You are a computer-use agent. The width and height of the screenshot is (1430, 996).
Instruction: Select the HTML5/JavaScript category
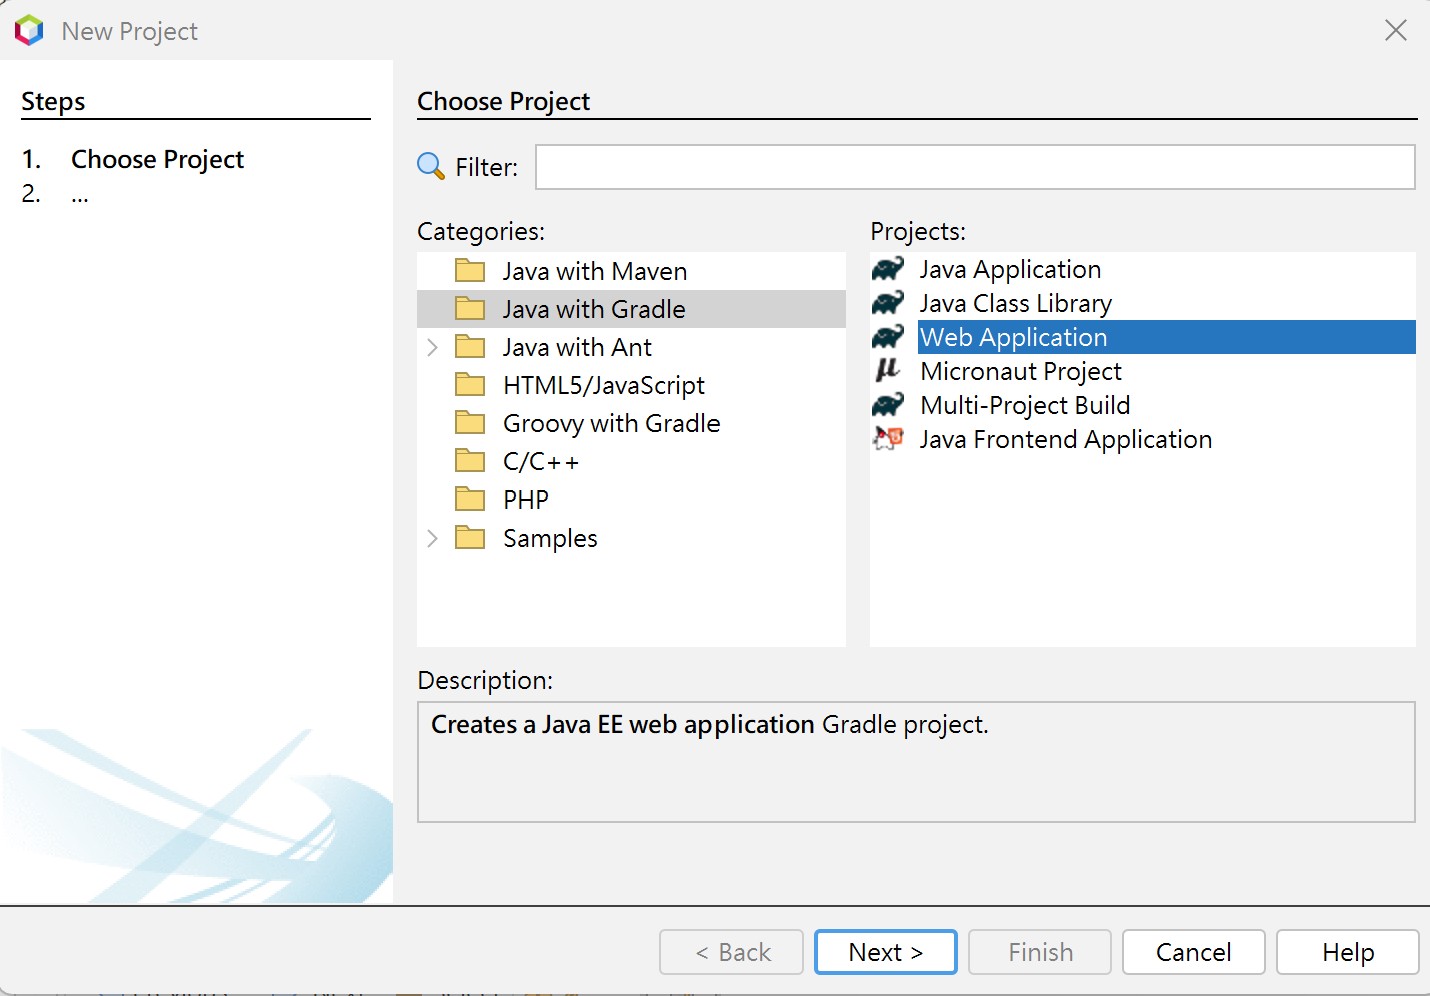click(x=603, y=385)
